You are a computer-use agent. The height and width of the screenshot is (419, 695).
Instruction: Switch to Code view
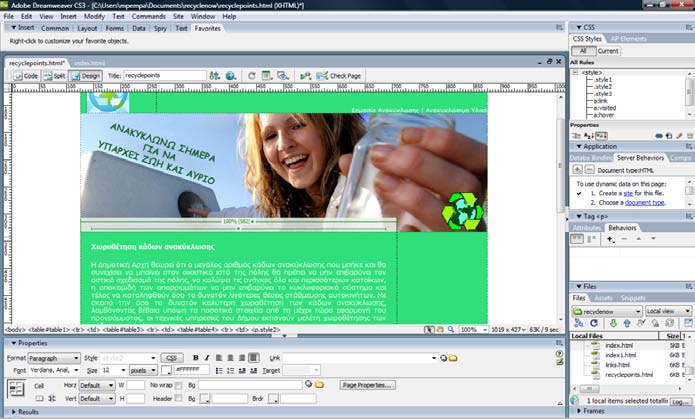pyautogui.click(x=26, y=76)
